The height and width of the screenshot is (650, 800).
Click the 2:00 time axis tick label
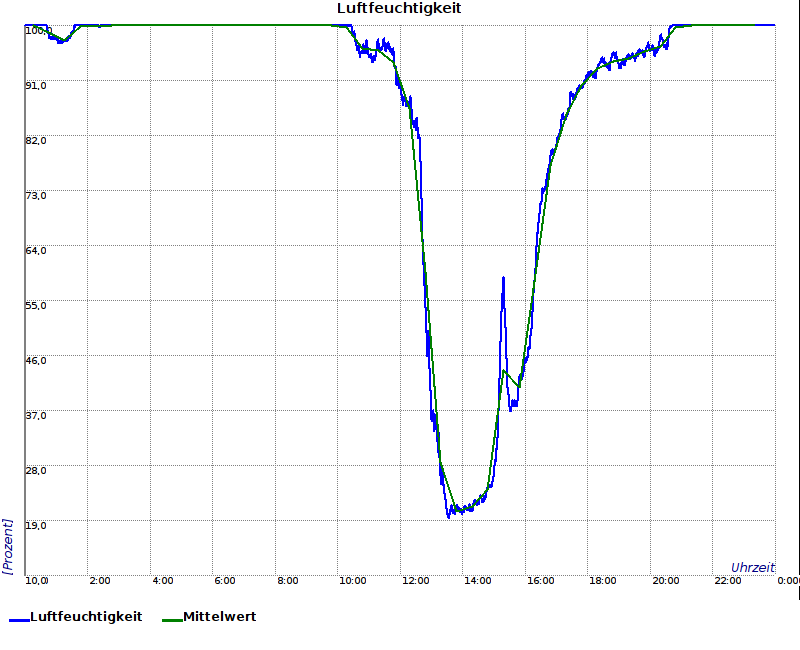click(x=99, y=581)
